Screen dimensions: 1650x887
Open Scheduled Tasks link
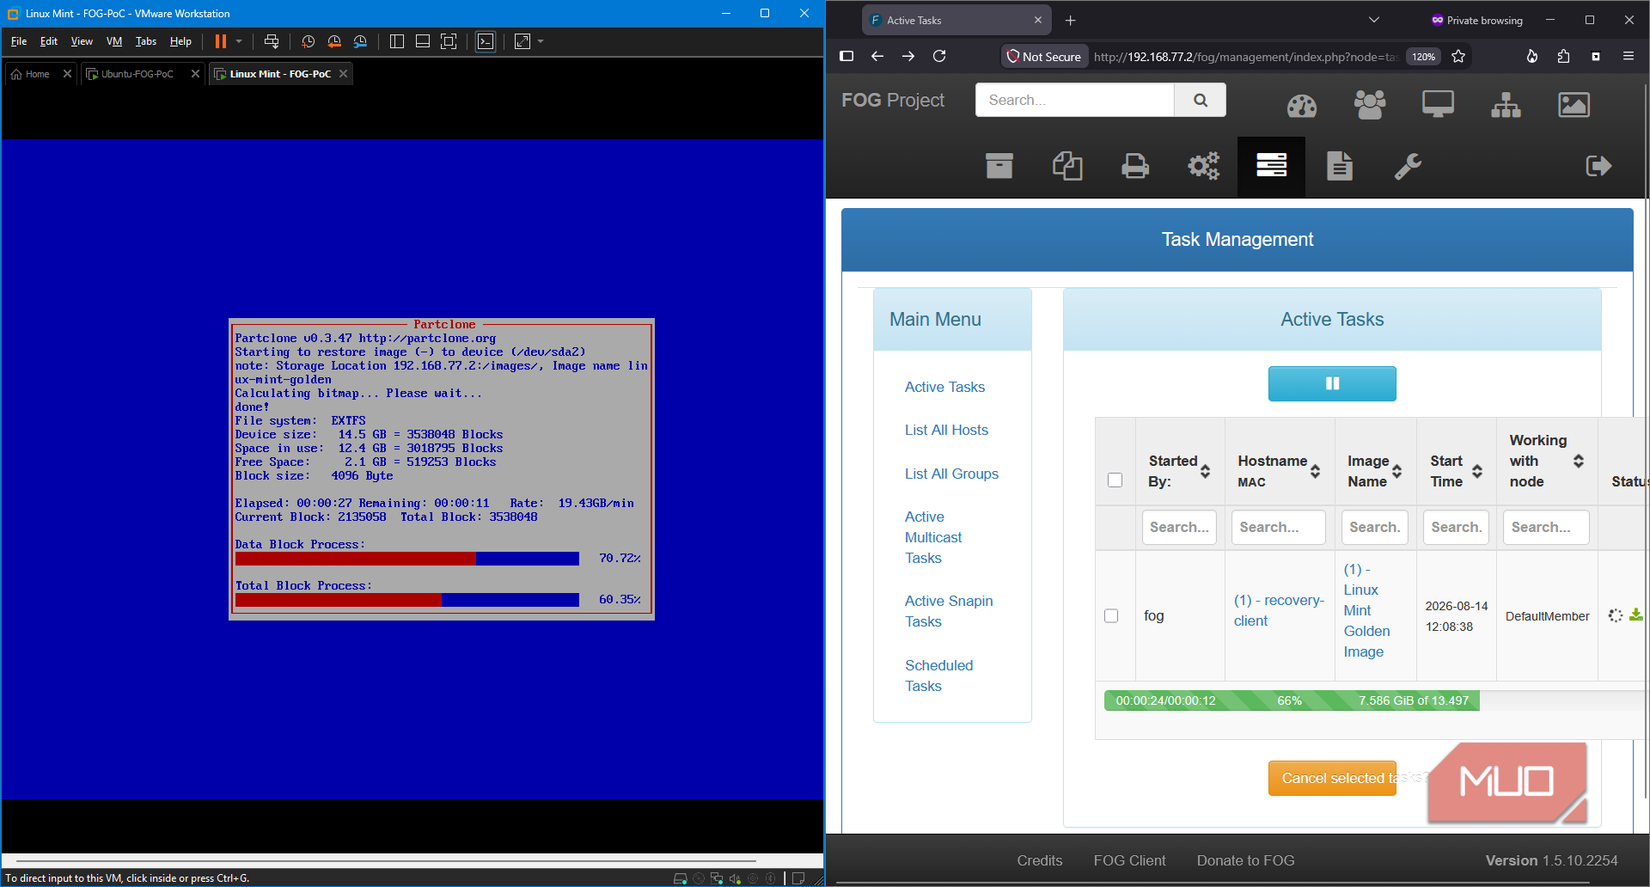938,676
